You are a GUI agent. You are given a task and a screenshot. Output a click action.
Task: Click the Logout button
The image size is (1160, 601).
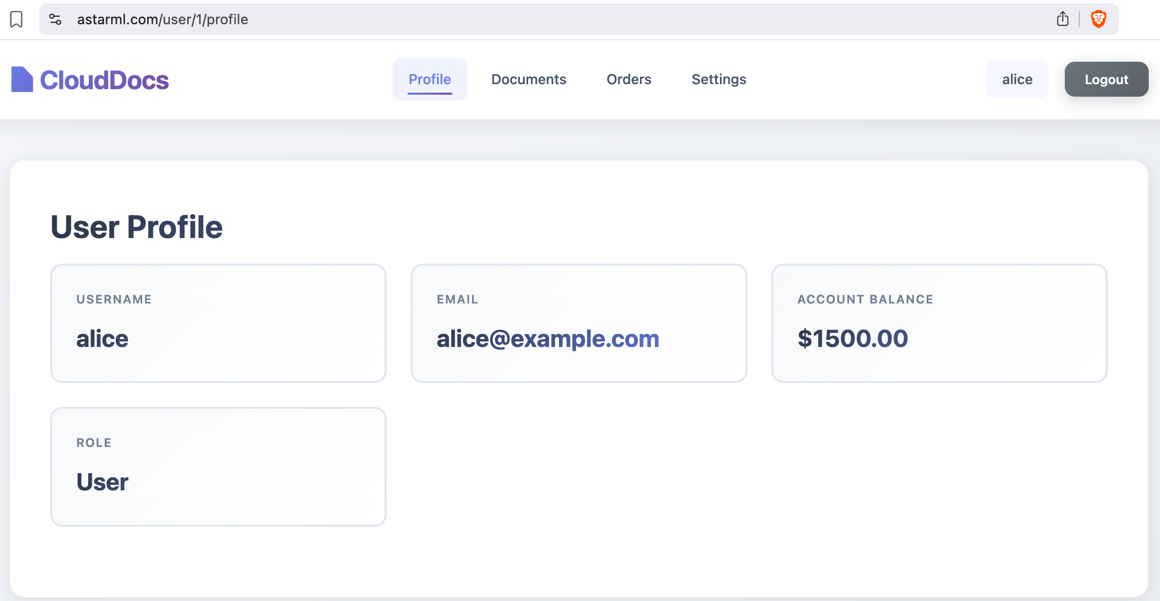pyautogui.click(x=1106, y=79)
